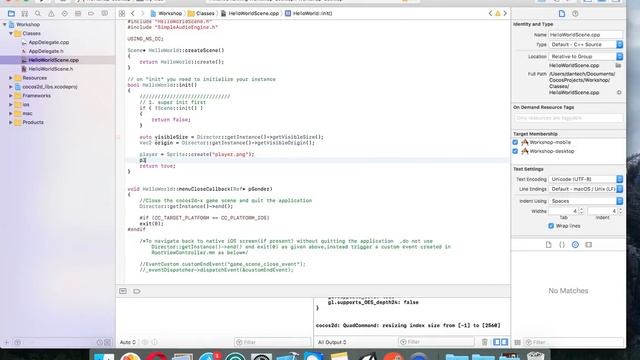Show the Quick Help inspector
Screen dimensions: 640x360
[x=575, y=13]
